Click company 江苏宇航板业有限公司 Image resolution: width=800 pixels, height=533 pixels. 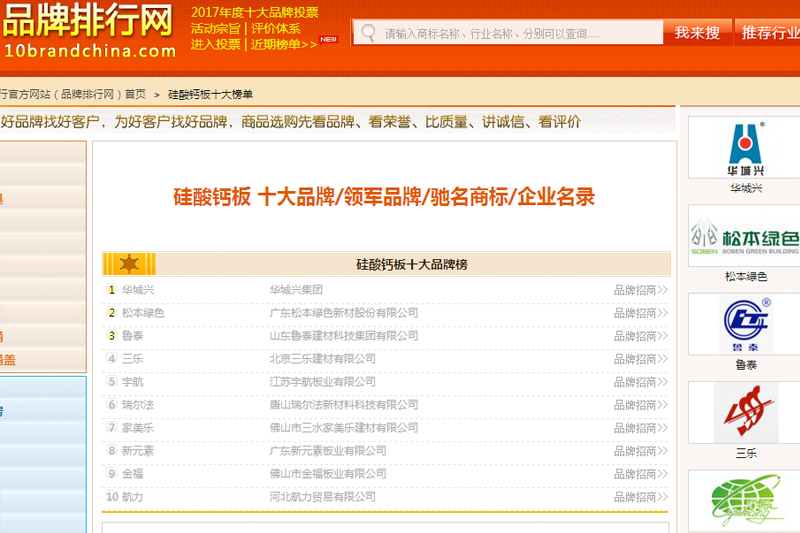(322, 382)
